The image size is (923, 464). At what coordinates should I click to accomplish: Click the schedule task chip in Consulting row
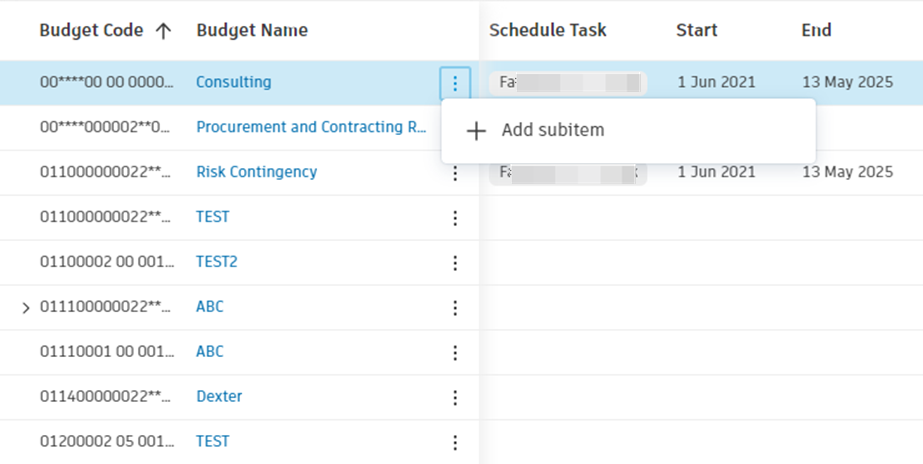click(x=567, y=82)
